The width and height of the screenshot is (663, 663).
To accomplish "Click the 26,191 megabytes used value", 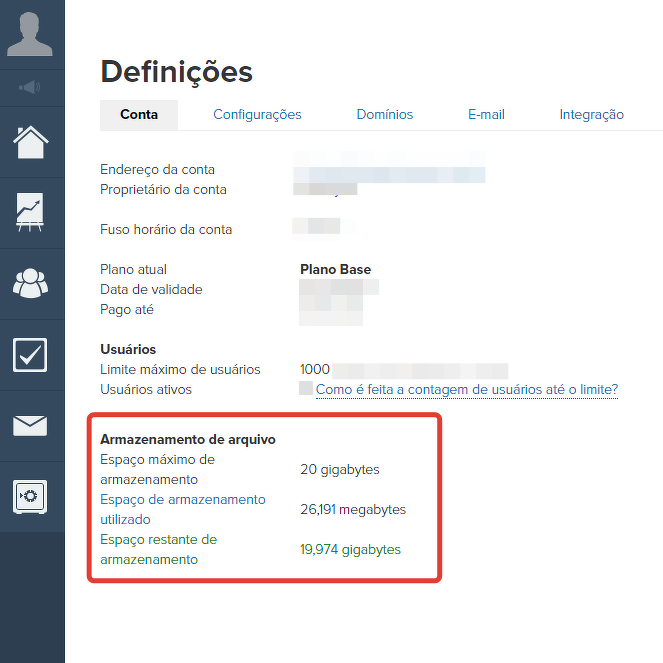I will (353, 509).
